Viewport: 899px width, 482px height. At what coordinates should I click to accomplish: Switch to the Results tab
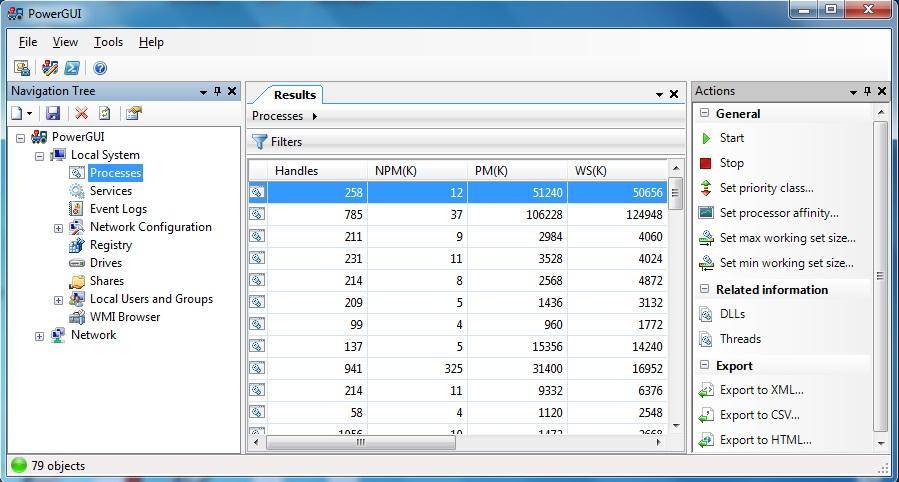pyautogui.click(x=295, y=95)
